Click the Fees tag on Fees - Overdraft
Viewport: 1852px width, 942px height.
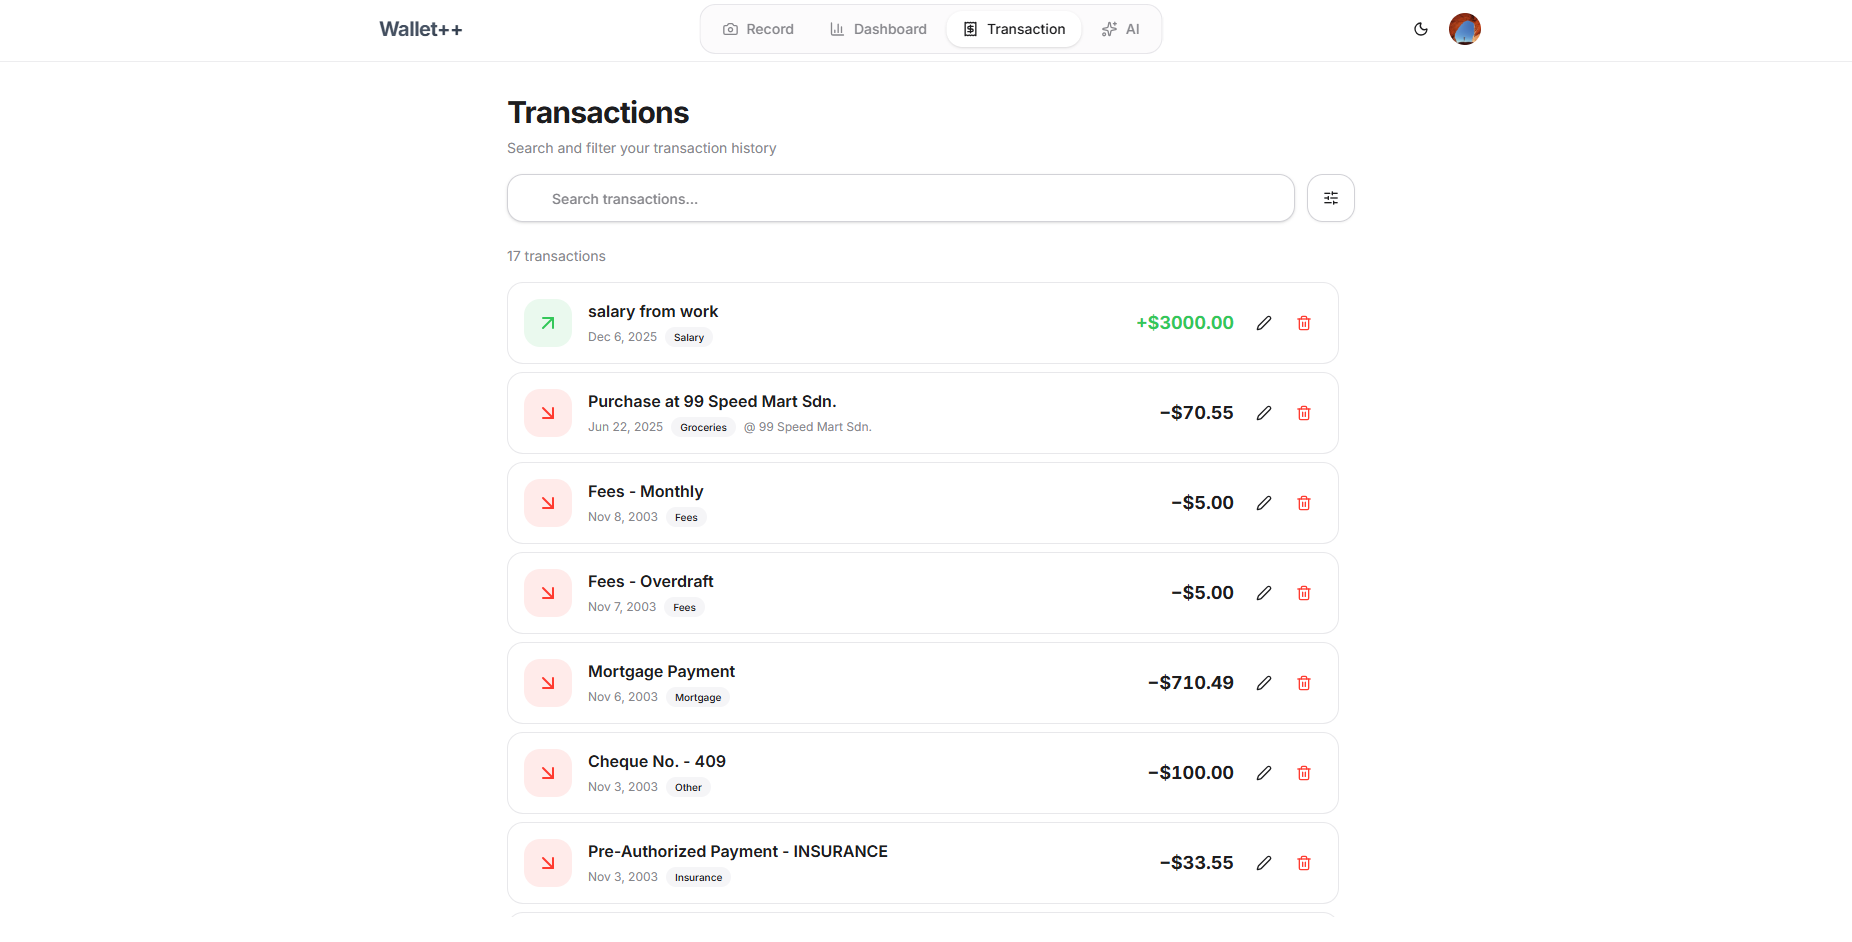(685, 608)
